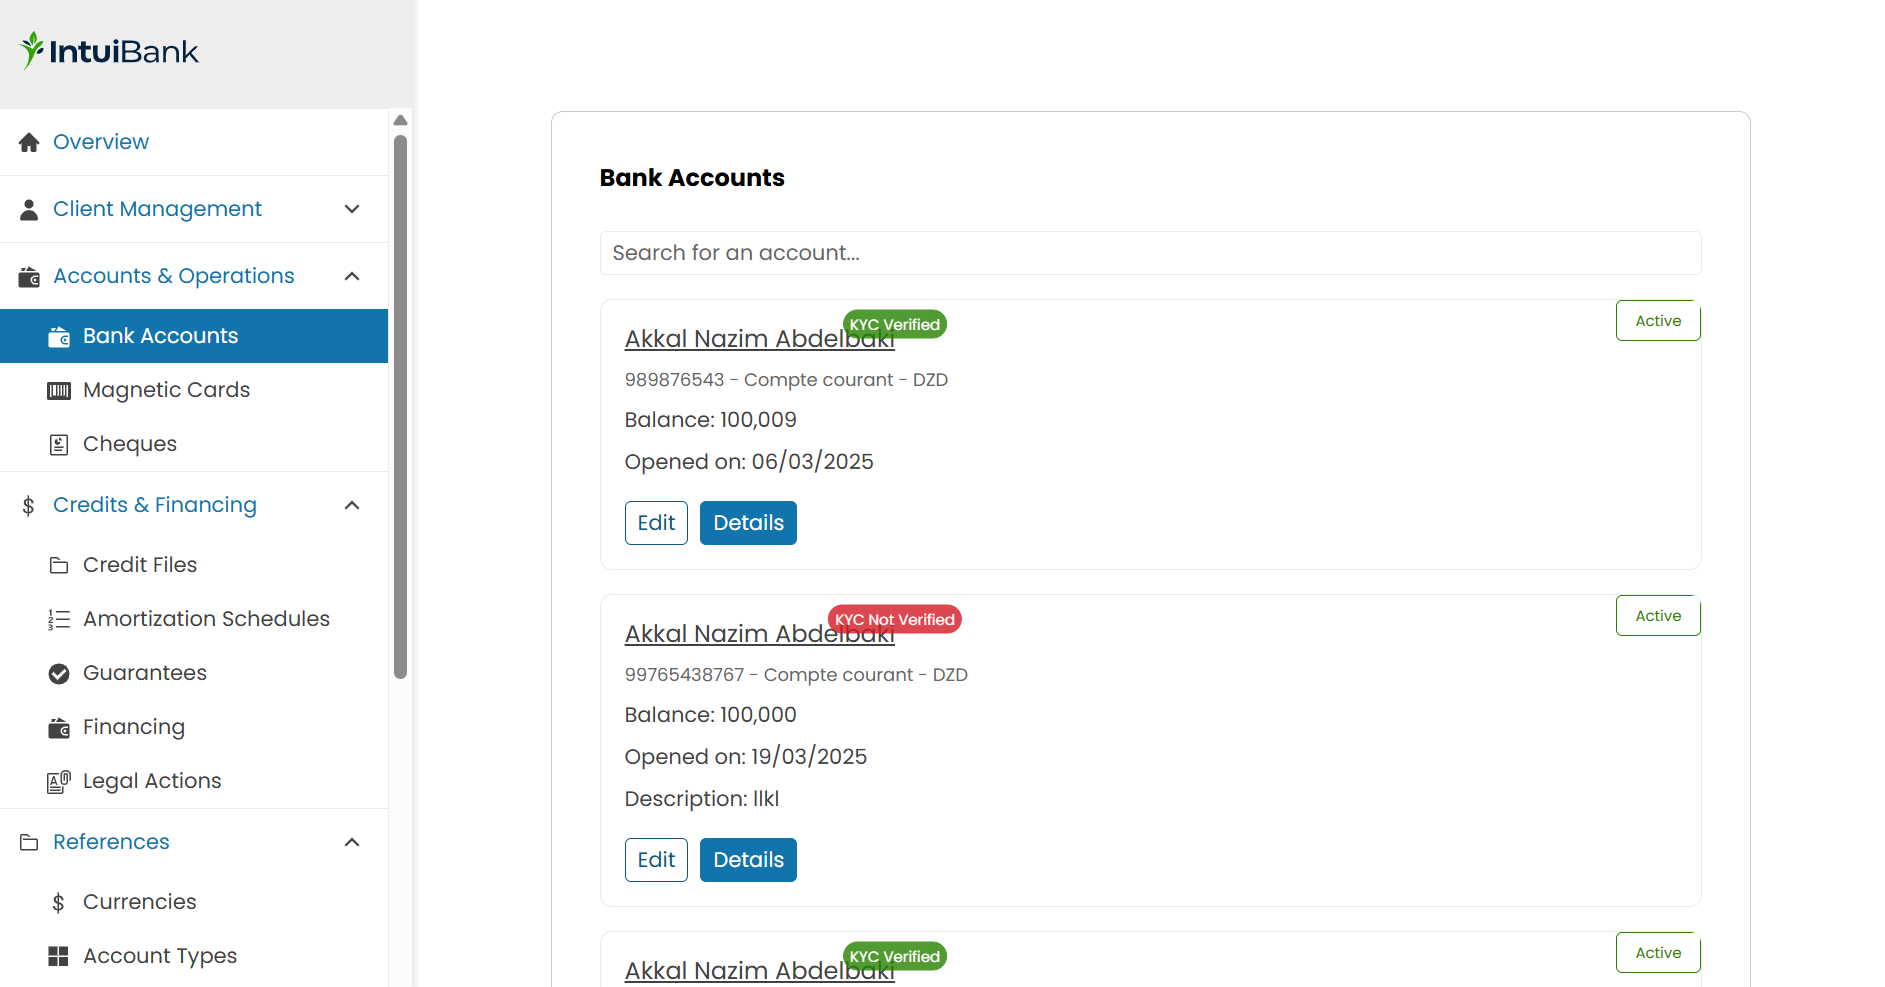Click Active status on account 989876543

click(1658, 321)
